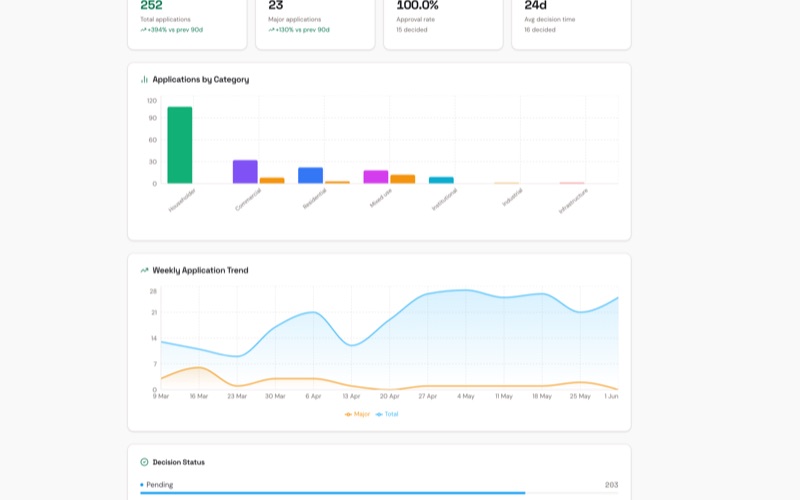Click the 20 Apr date label
Screen dimensions: 800x500
[x=389, y=396]
